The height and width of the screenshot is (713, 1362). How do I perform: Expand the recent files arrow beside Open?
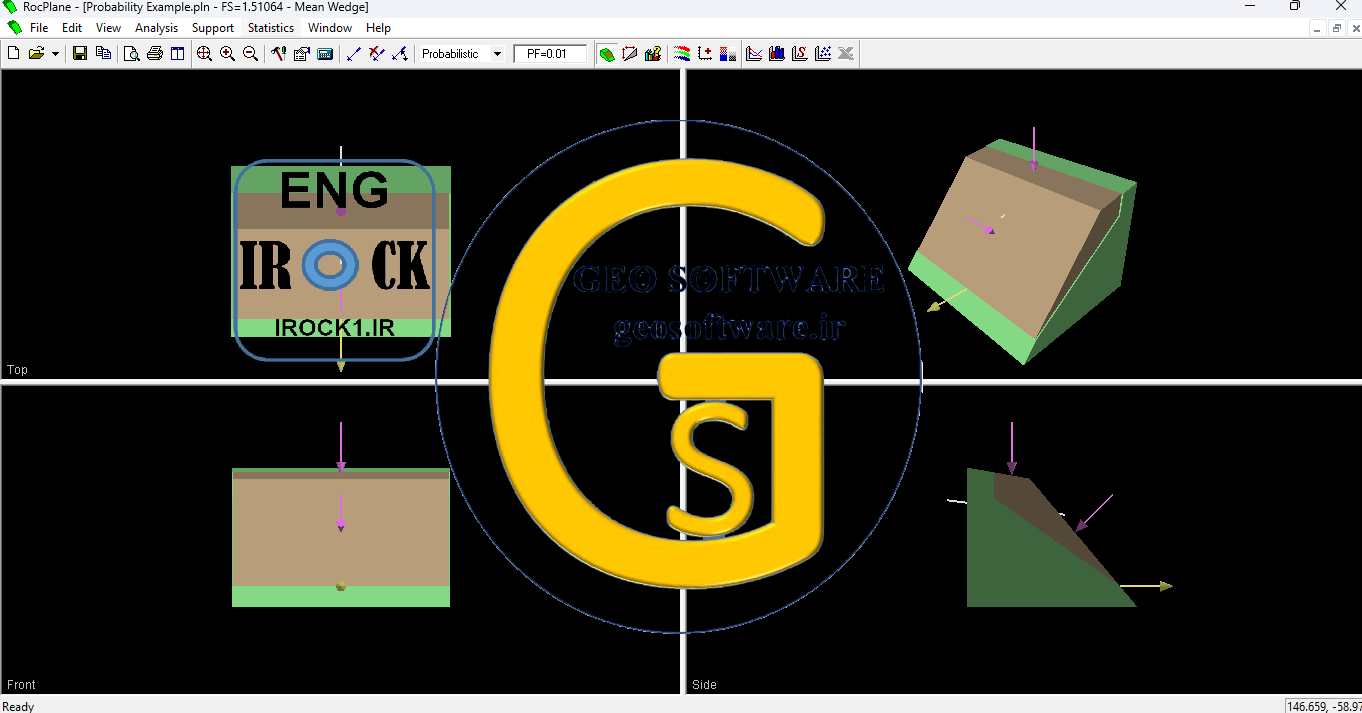tap(55, 53)
